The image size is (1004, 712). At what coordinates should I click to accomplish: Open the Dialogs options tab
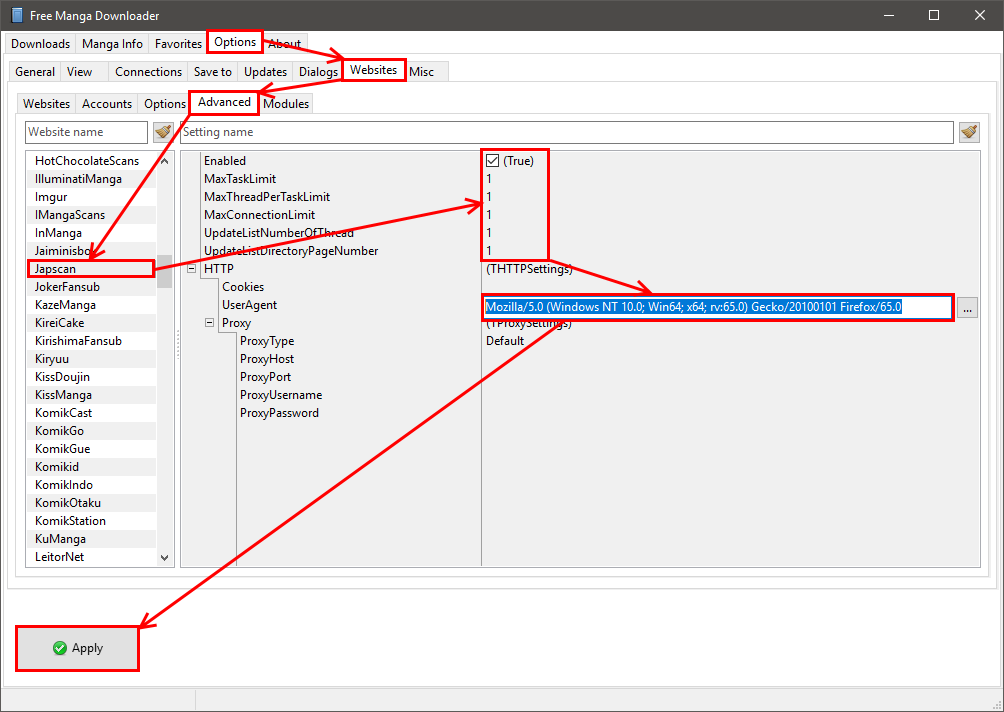[318, 72]
